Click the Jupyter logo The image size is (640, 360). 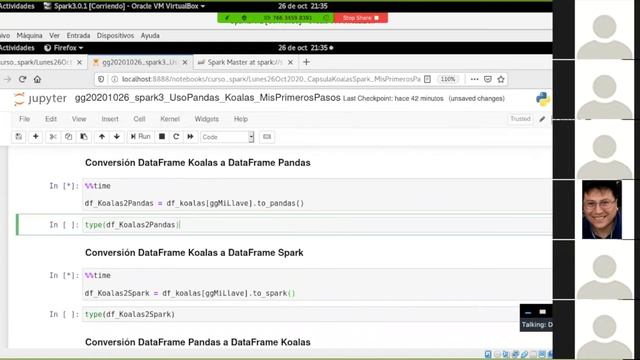coord(40,99)
